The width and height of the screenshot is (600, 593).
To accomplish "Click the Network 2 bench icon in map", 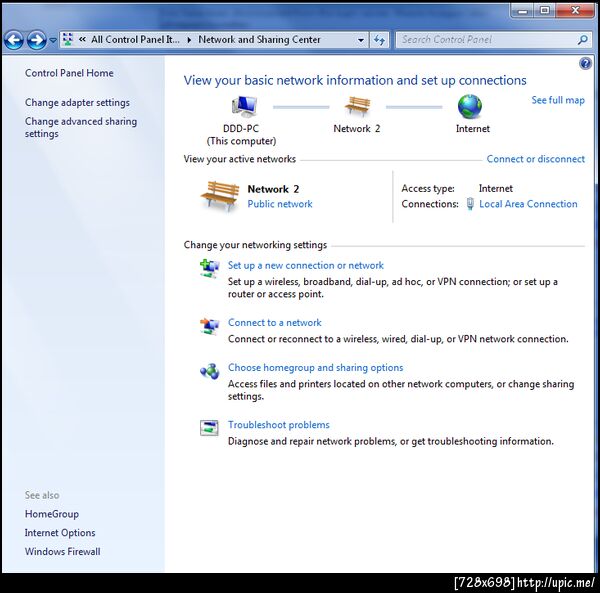I will tap(357, 106).
